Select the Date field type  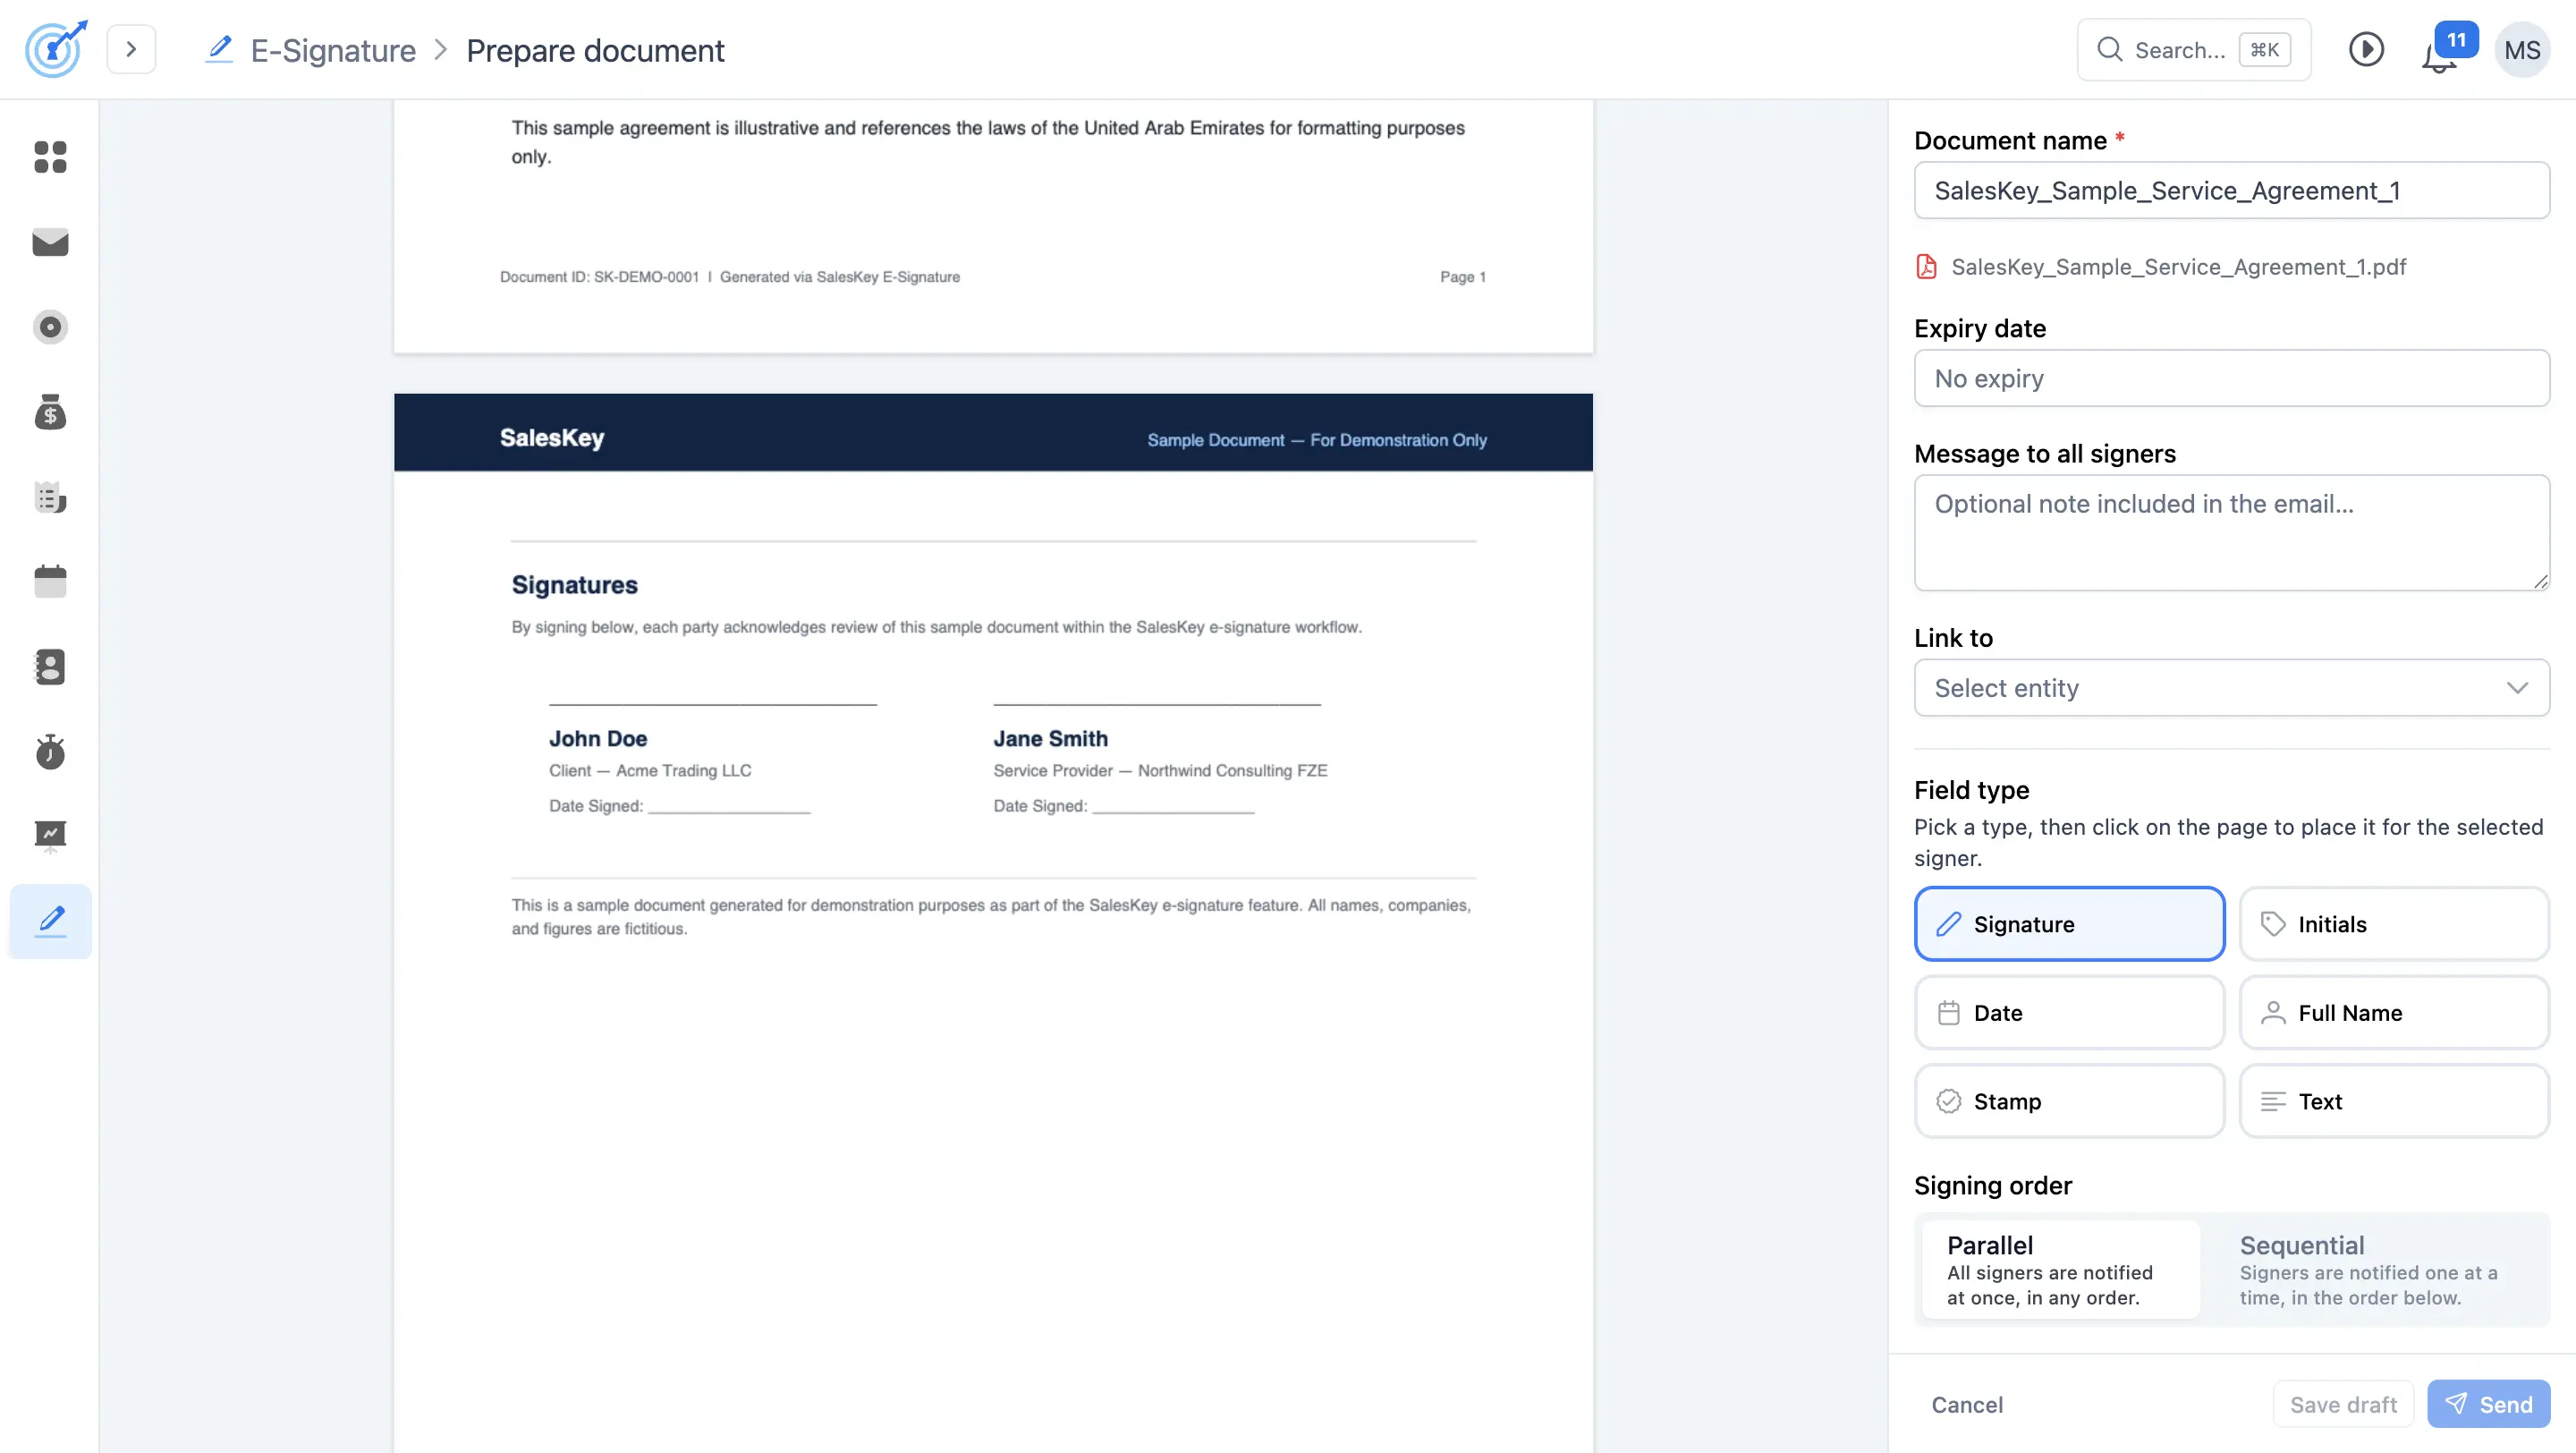2069,1013
